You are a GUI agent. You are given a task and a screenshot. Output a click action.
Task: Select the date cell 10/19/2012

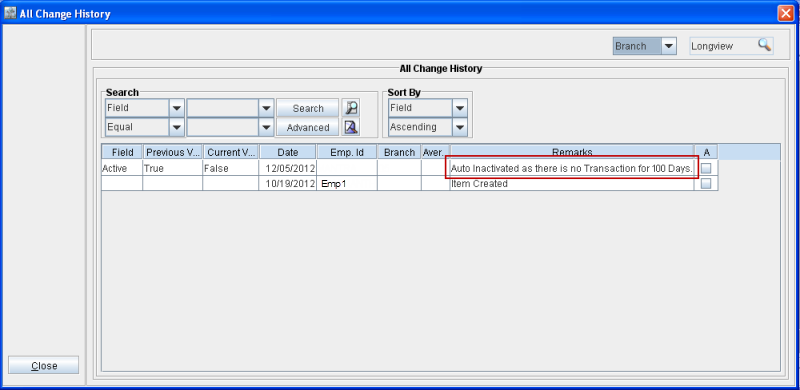pos(288,184)
